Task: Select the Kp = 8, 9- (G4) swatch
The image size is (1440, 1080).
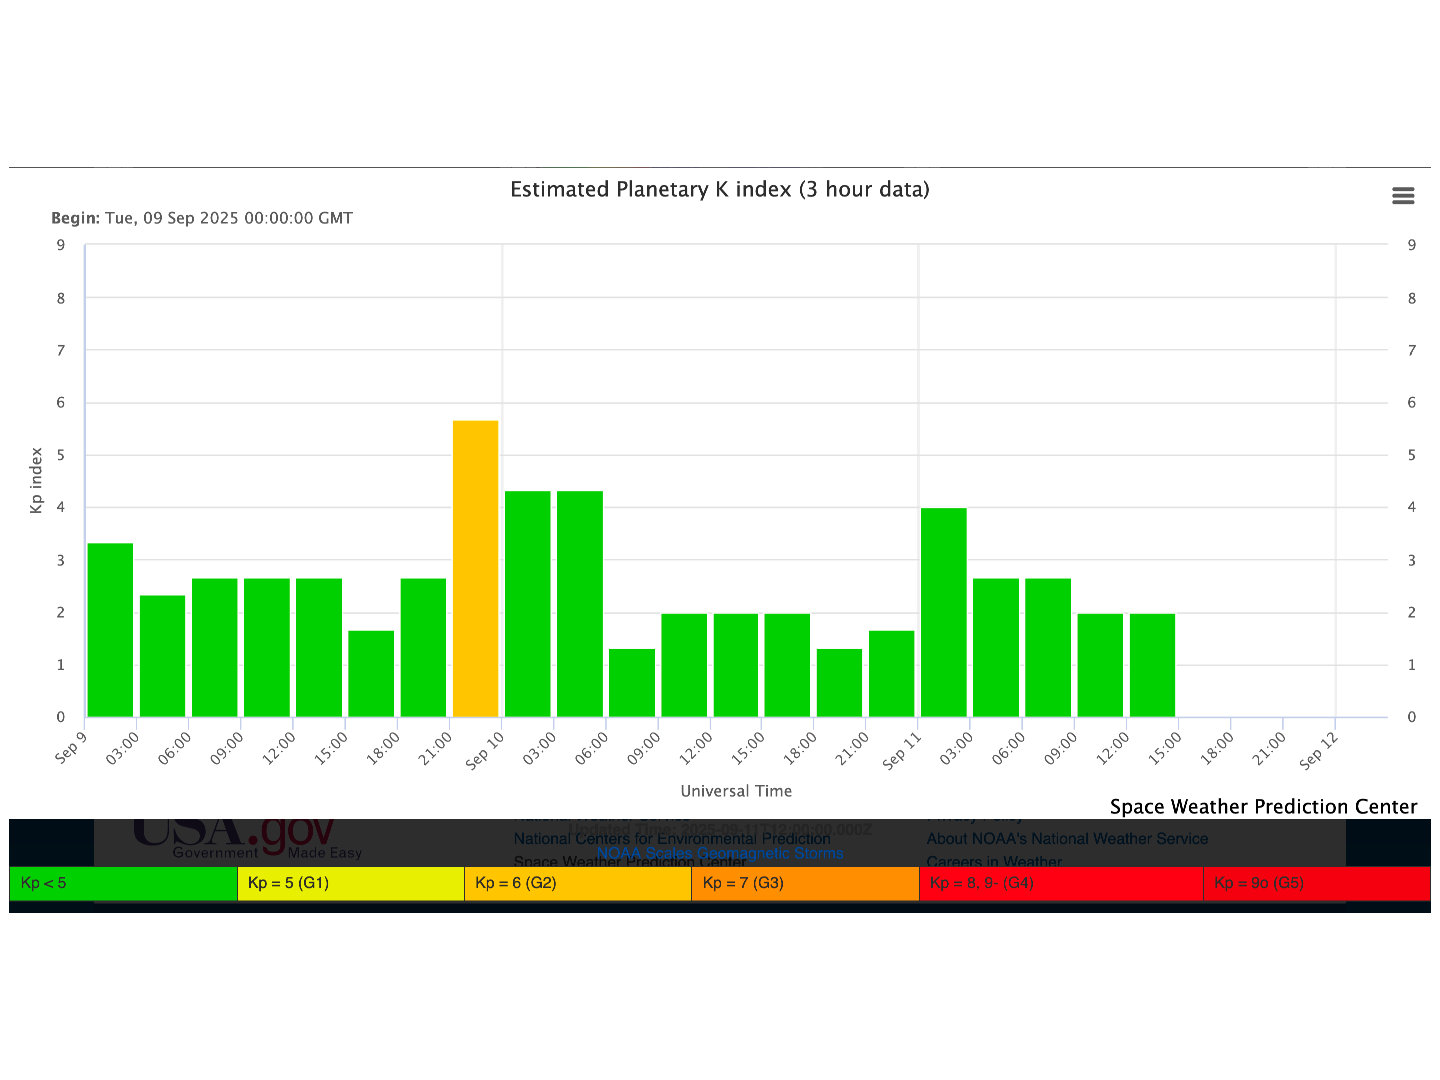Action: pos(1061,883)
